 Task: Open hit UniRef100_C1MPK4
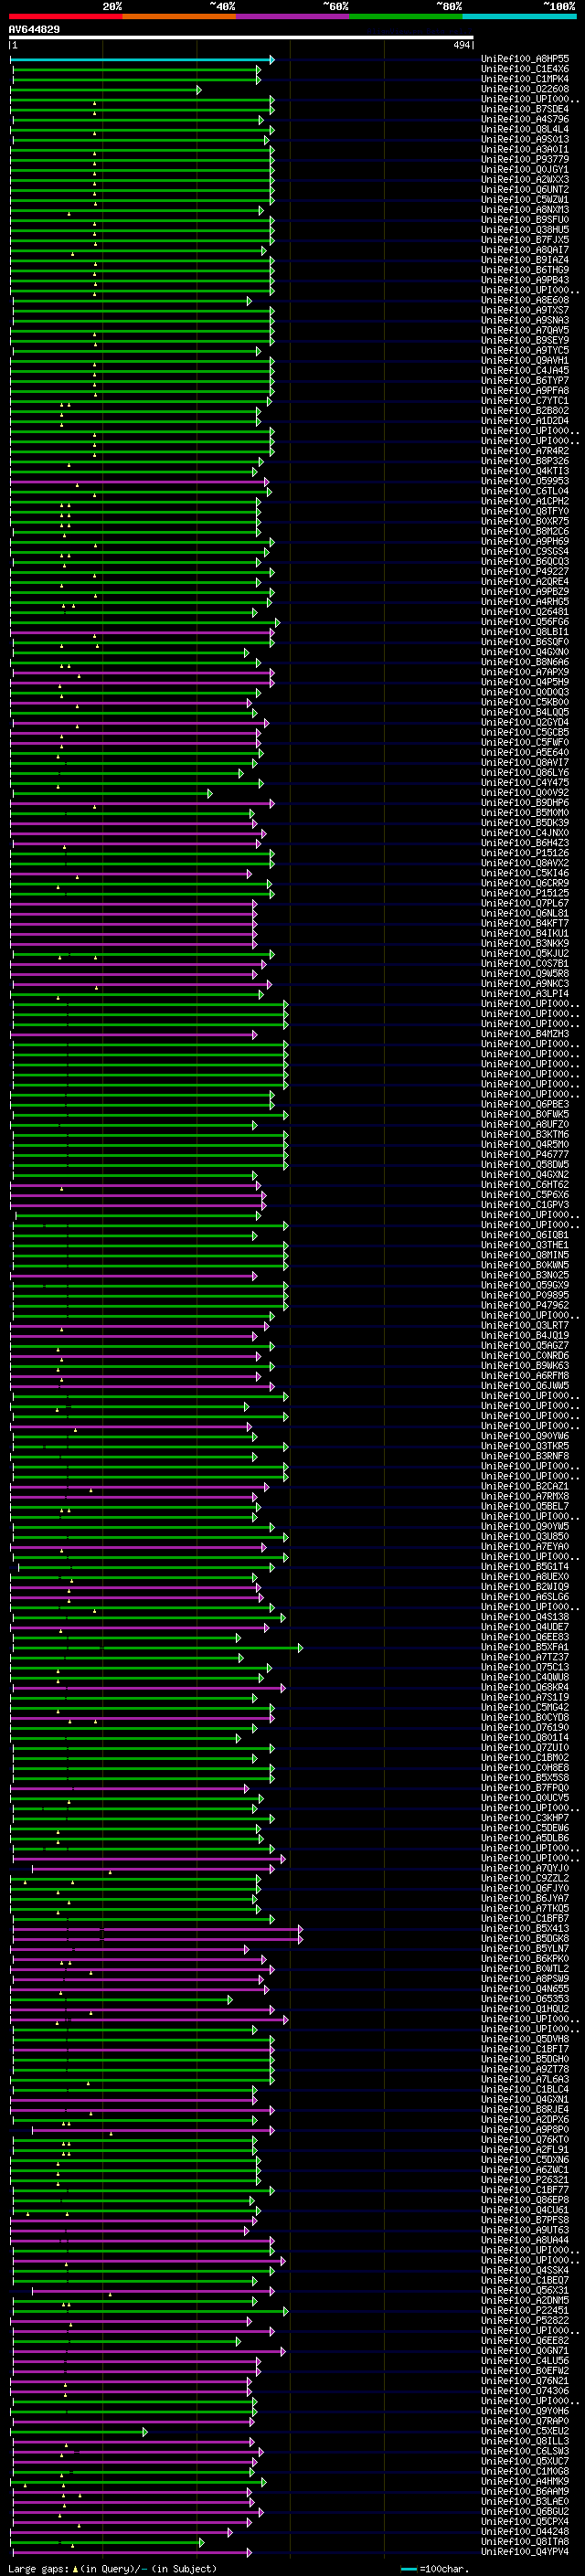[x=525, y=80]
